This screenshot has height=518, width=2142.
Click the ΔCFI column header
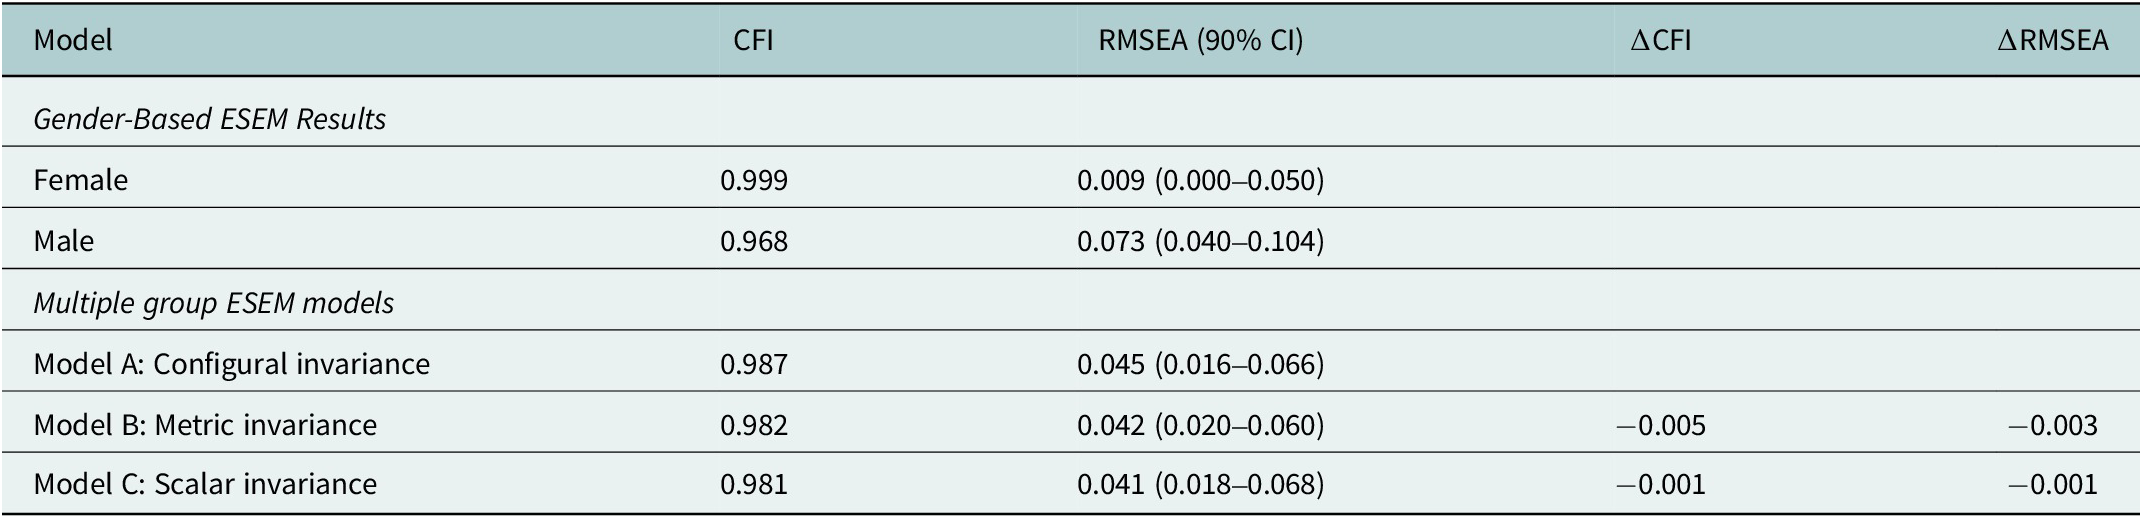point(1660,40)
